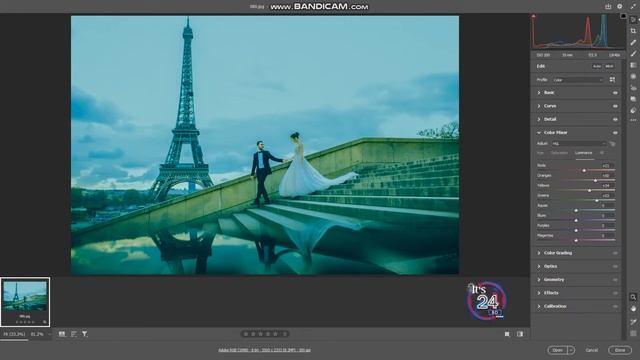Open the arrow next to Open button

pyautogui.click(x=571, y=350)
